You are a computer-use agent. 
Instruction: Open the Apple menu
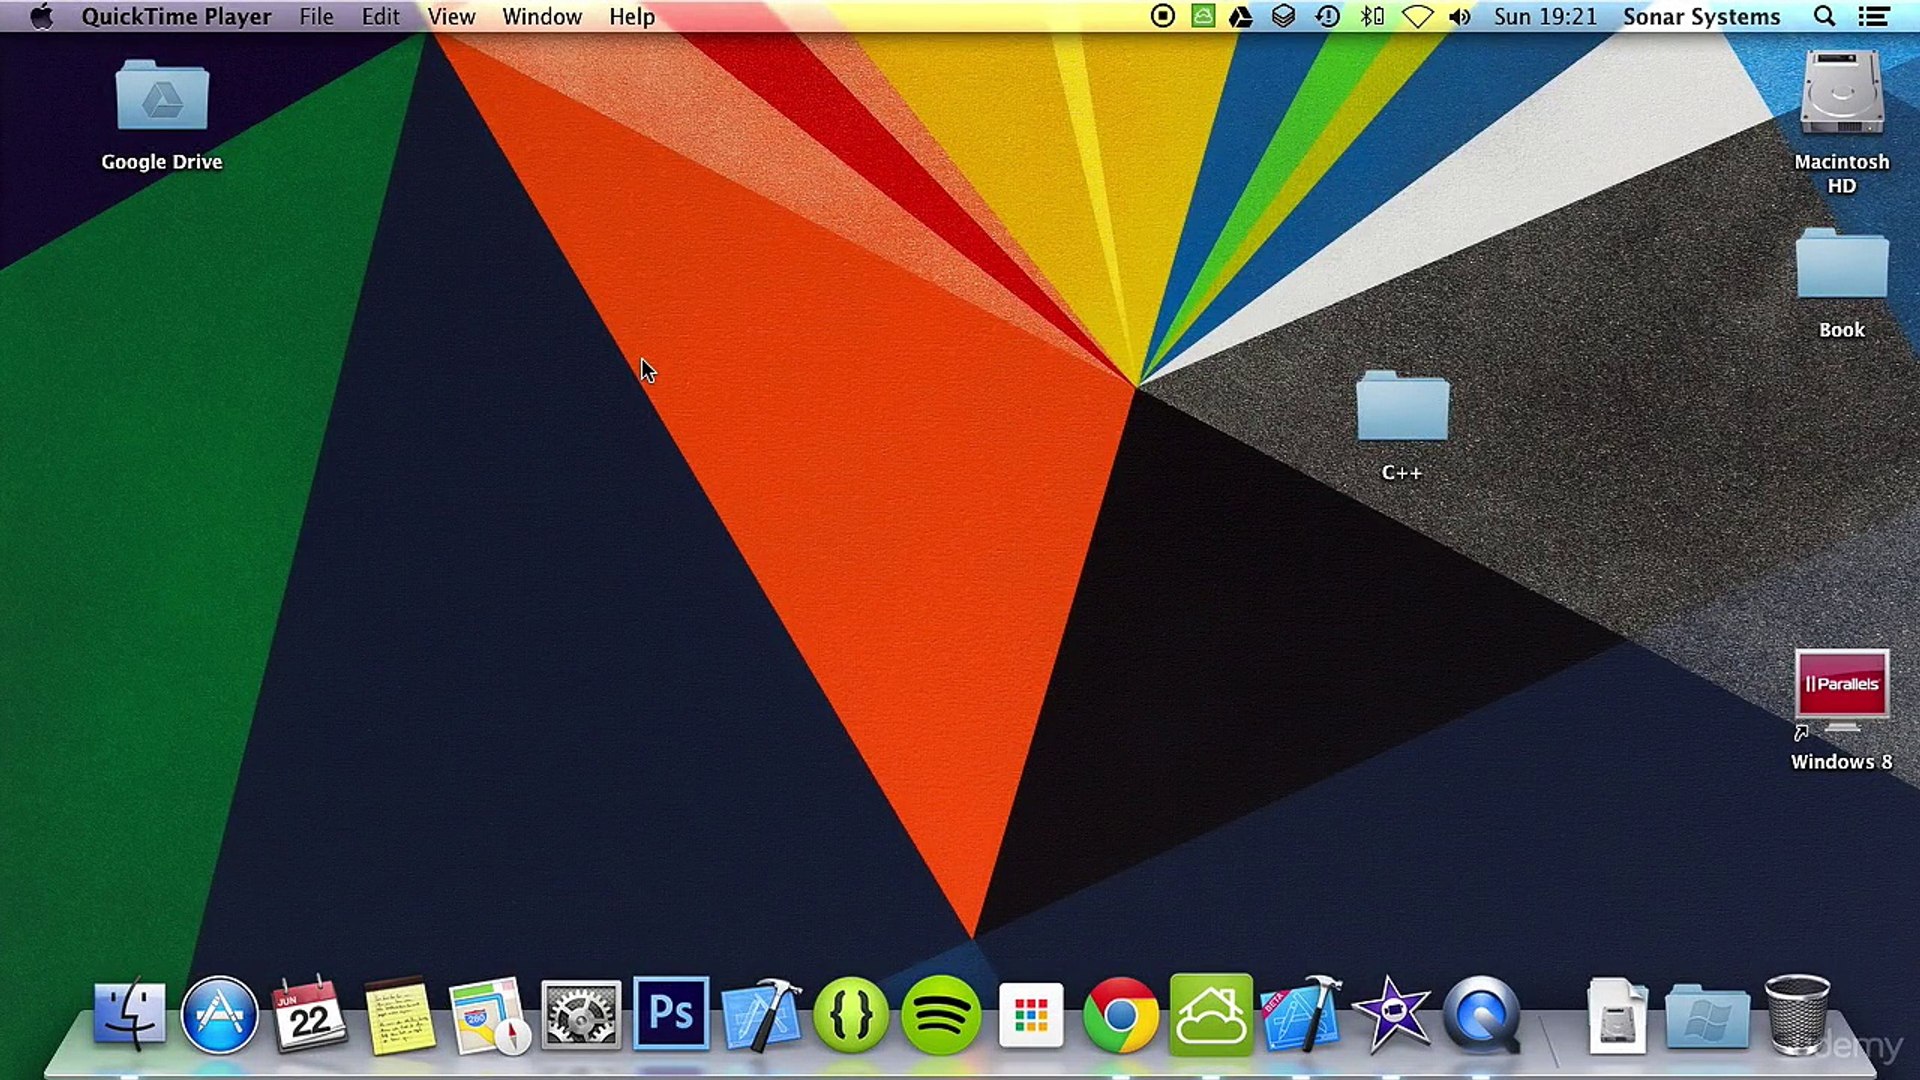click(x=41, y=17)
